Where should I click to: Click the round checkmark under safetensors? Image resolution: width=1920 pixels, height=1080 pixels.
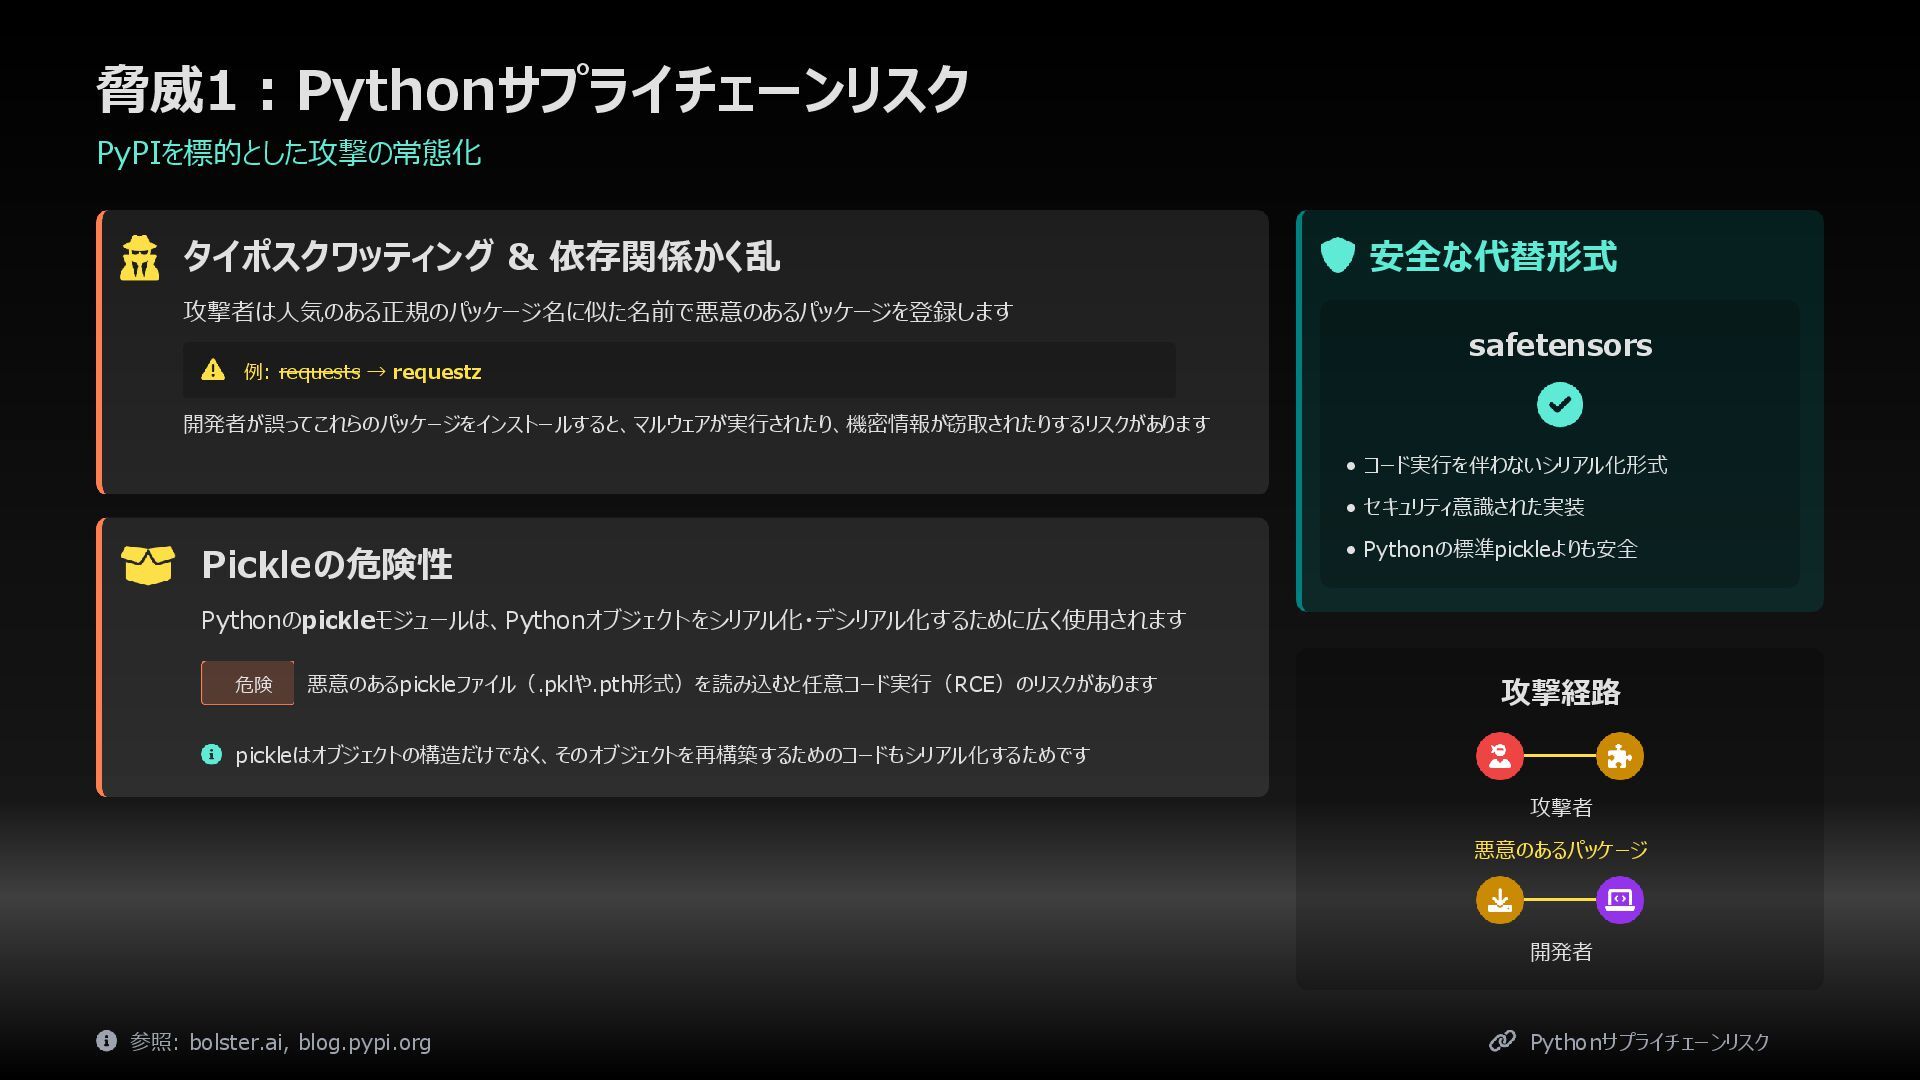(1559, 404)
